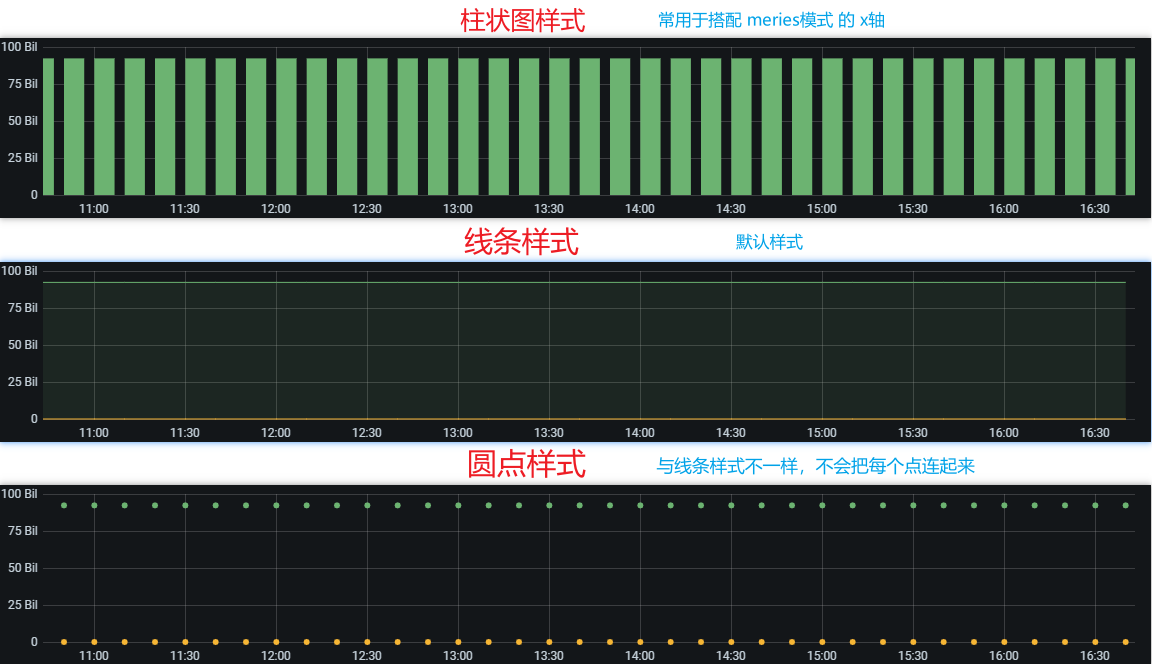
Task: Click the 13:00 time label under bar chart
Action: coord(458,209)
